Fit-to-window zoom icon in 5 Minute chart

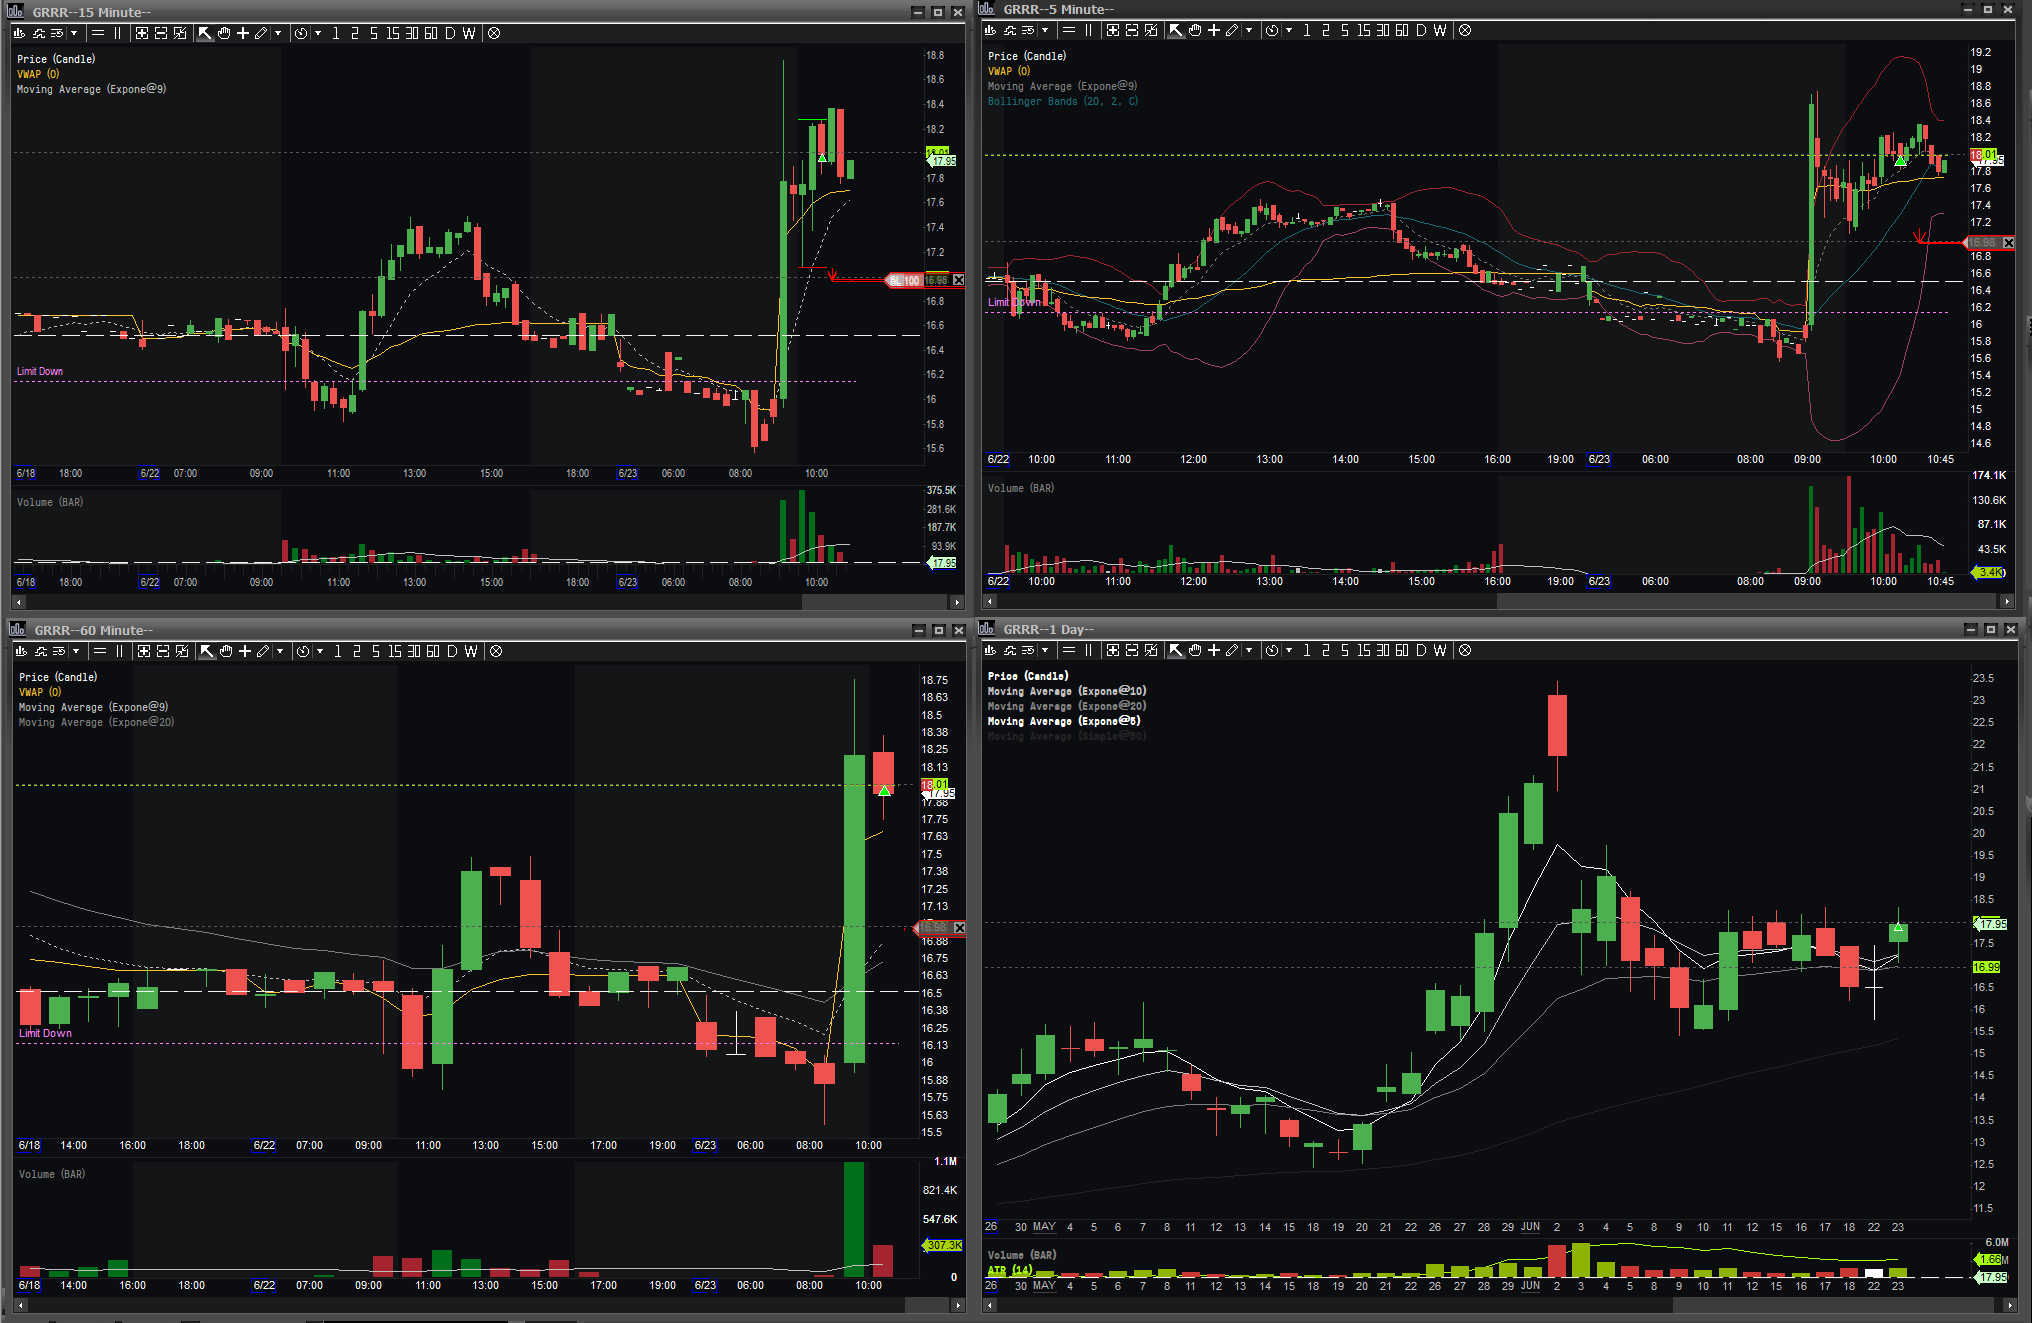[1151, 30]
